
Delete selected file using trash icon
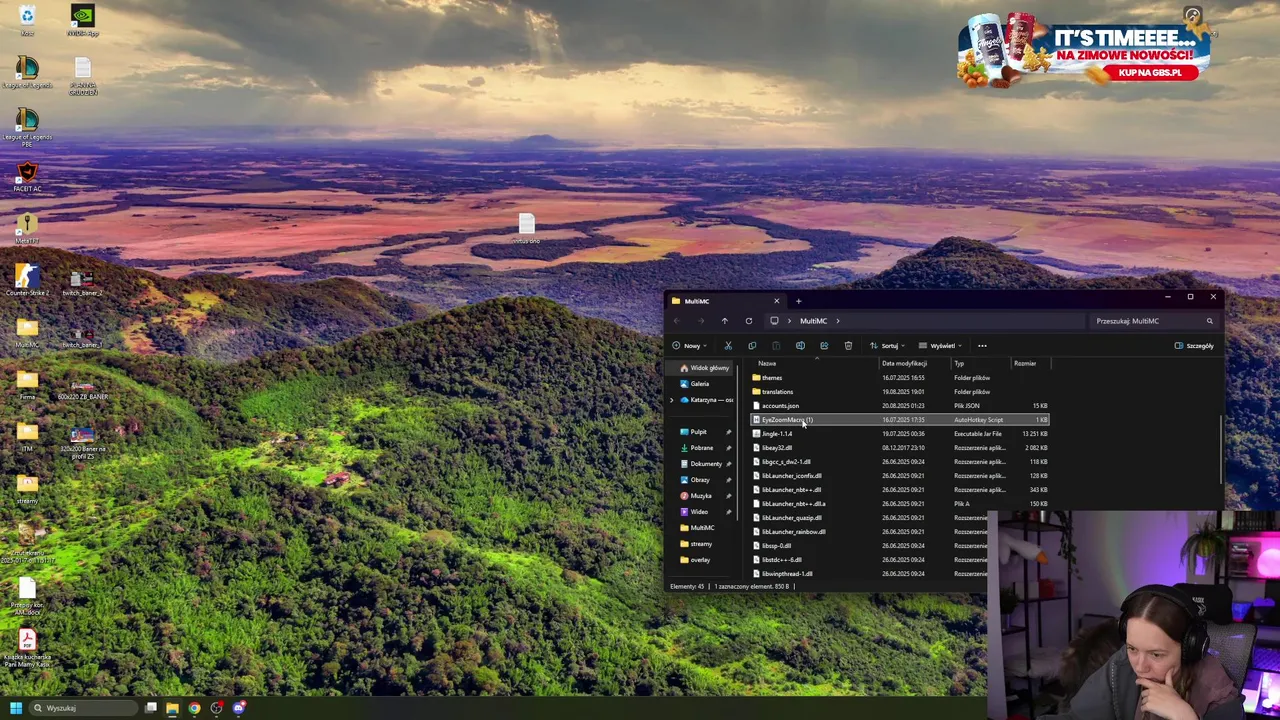click(x=848, y=346)
